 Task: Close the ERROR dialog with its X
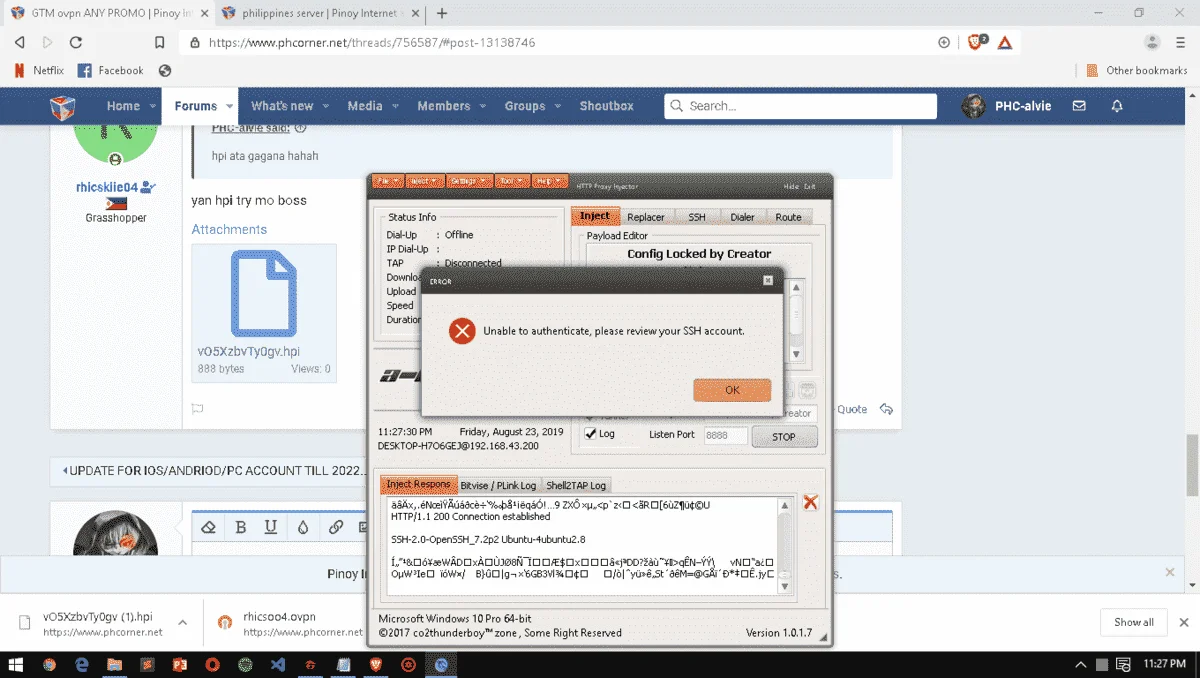[x=767, y=281]
